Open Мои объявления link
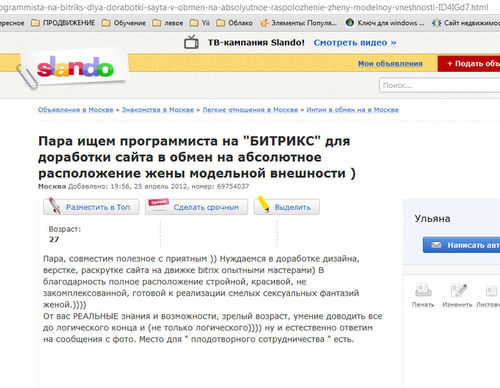Screen dimensions: 500x388 pos(390,63)
